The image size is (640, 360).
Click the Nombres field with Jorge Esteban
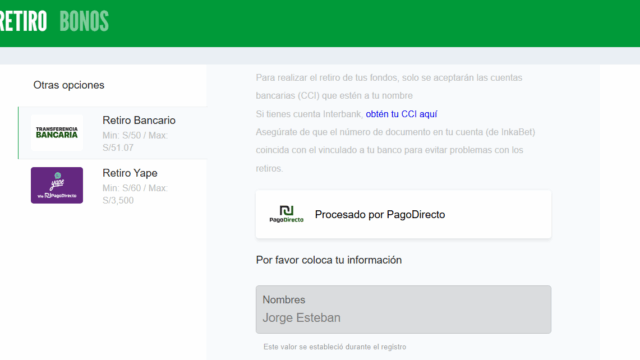403,309
